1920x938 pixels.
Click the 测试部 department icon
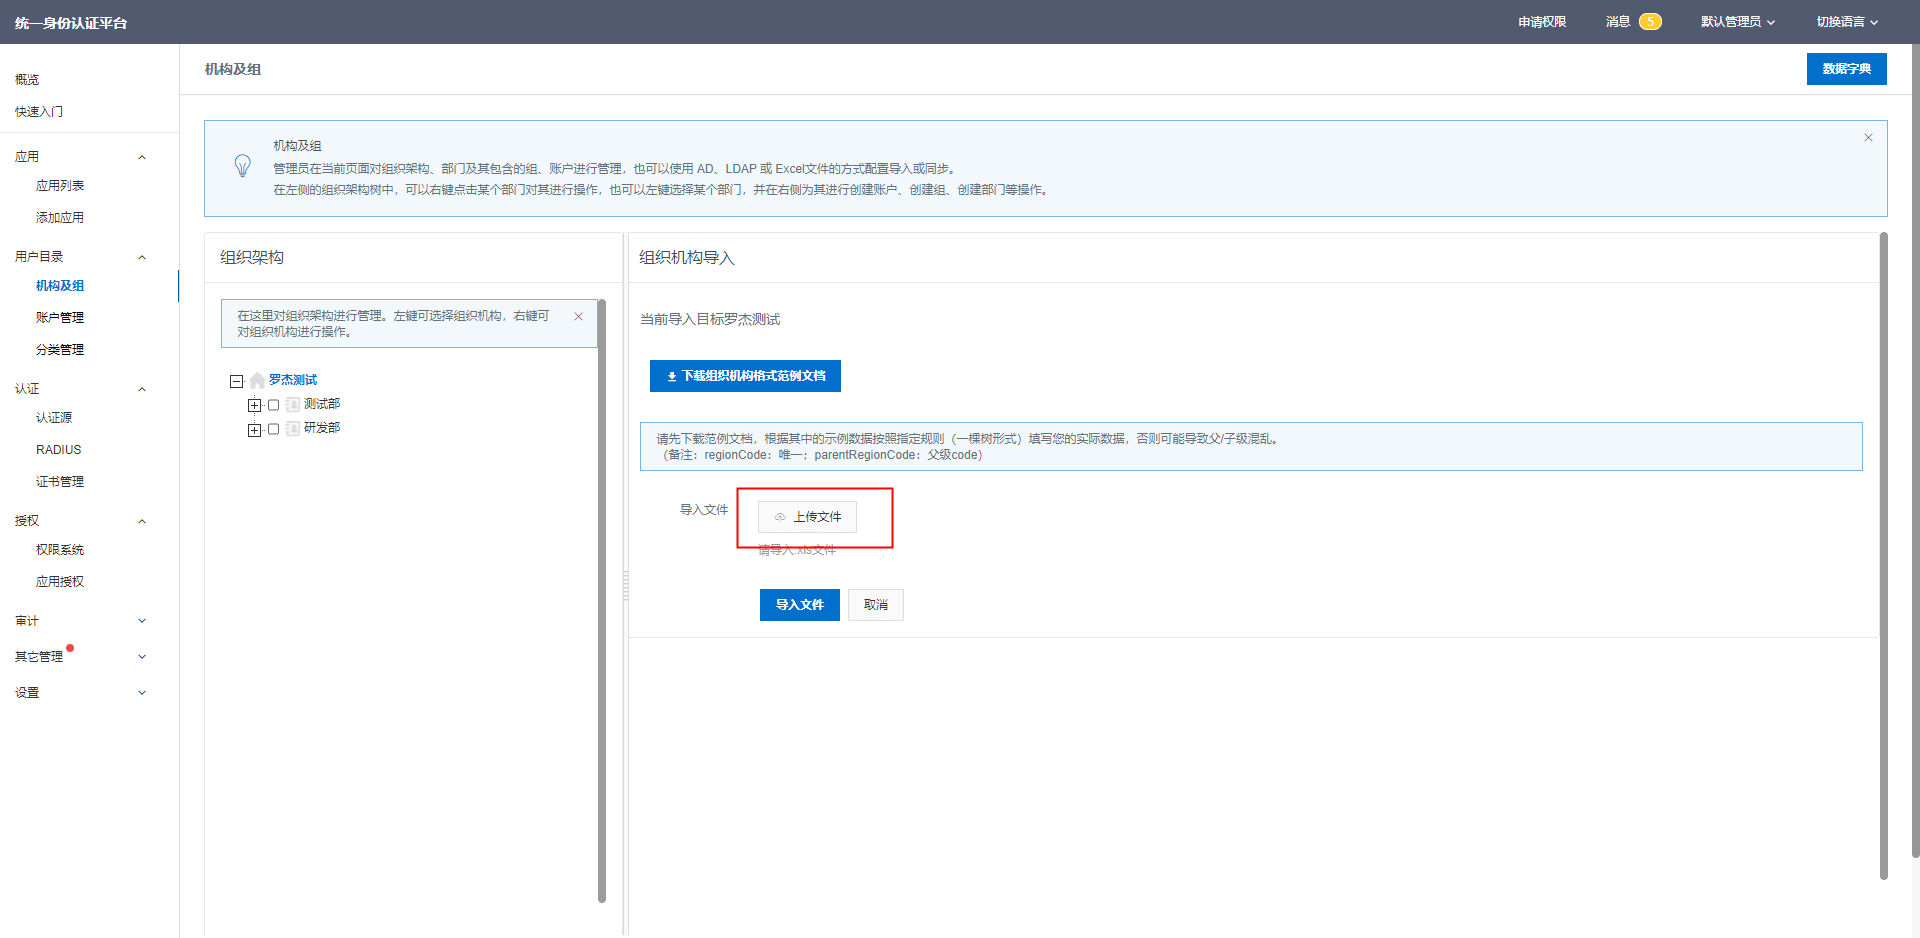point(292,405)
